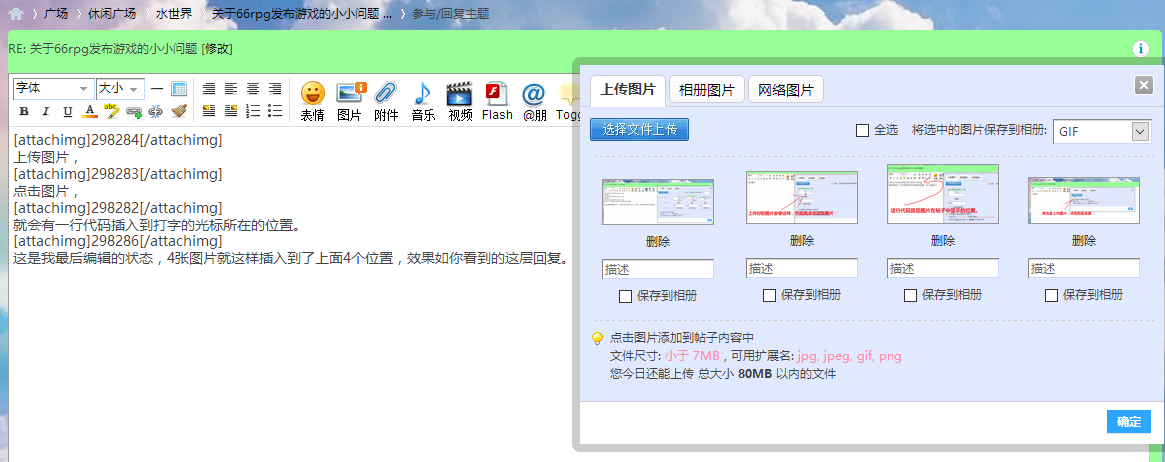Float image right icon
The width and height of the screenshot is (1165, 462).
coord(231,111)
